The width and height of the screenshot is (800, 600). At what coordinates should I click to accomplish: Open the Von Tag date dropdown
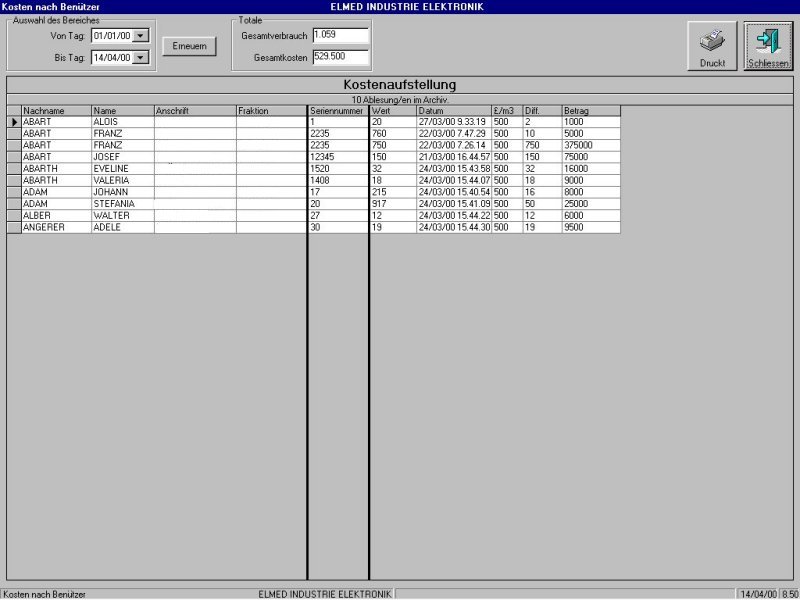[x=140, y=36]
